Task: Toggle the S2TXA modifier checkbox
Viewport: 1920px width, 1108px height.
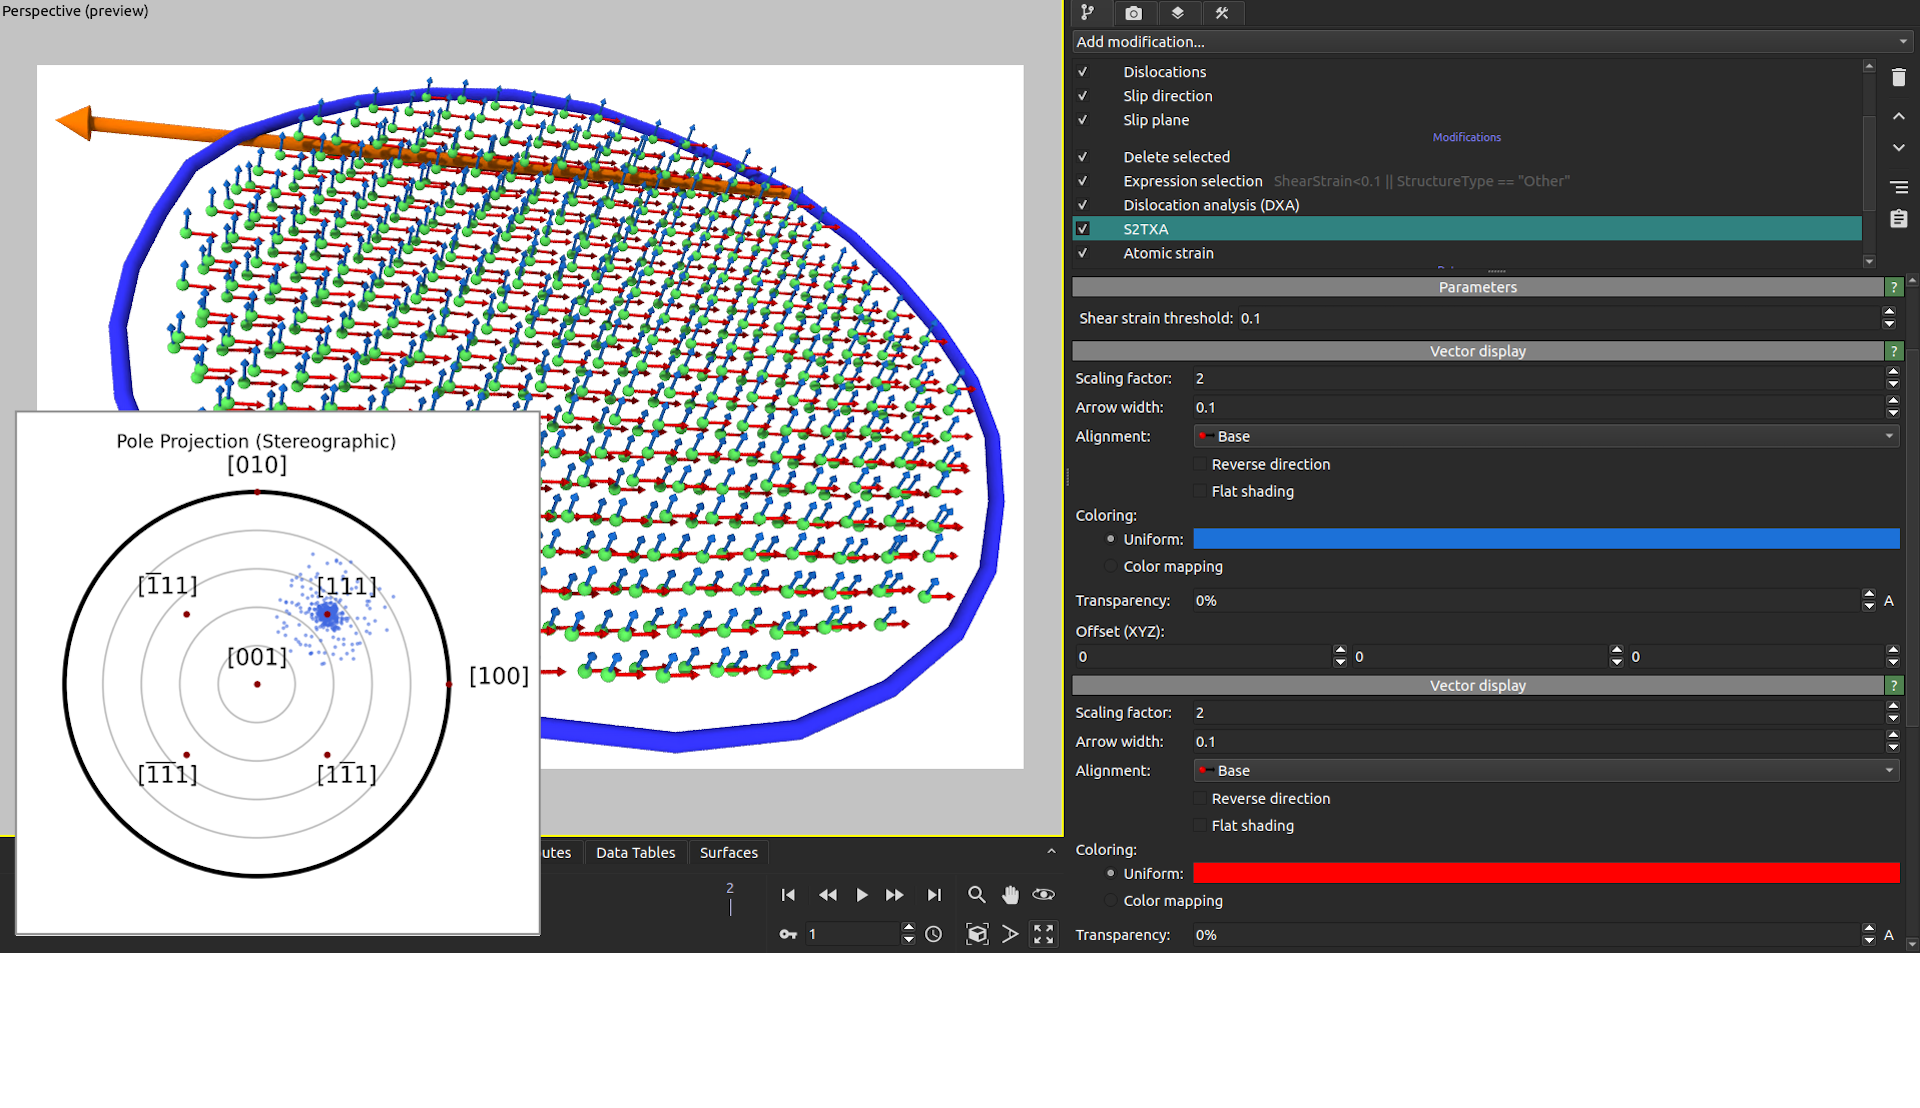Action: click(1082, 229)
